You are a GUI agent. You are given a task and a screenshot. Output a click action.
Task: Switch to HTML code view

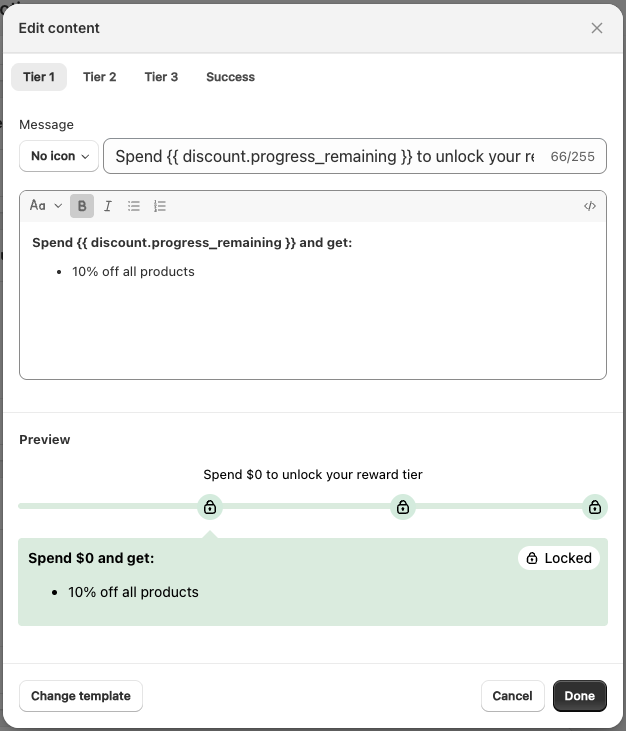[x=590, y=206]
